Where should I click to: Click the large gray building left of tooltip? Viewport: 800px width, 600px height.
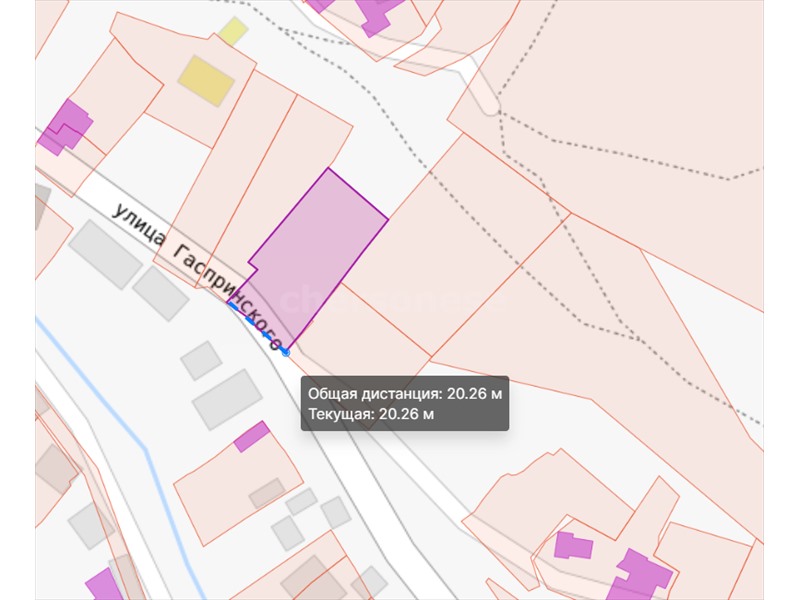[227, 398]
